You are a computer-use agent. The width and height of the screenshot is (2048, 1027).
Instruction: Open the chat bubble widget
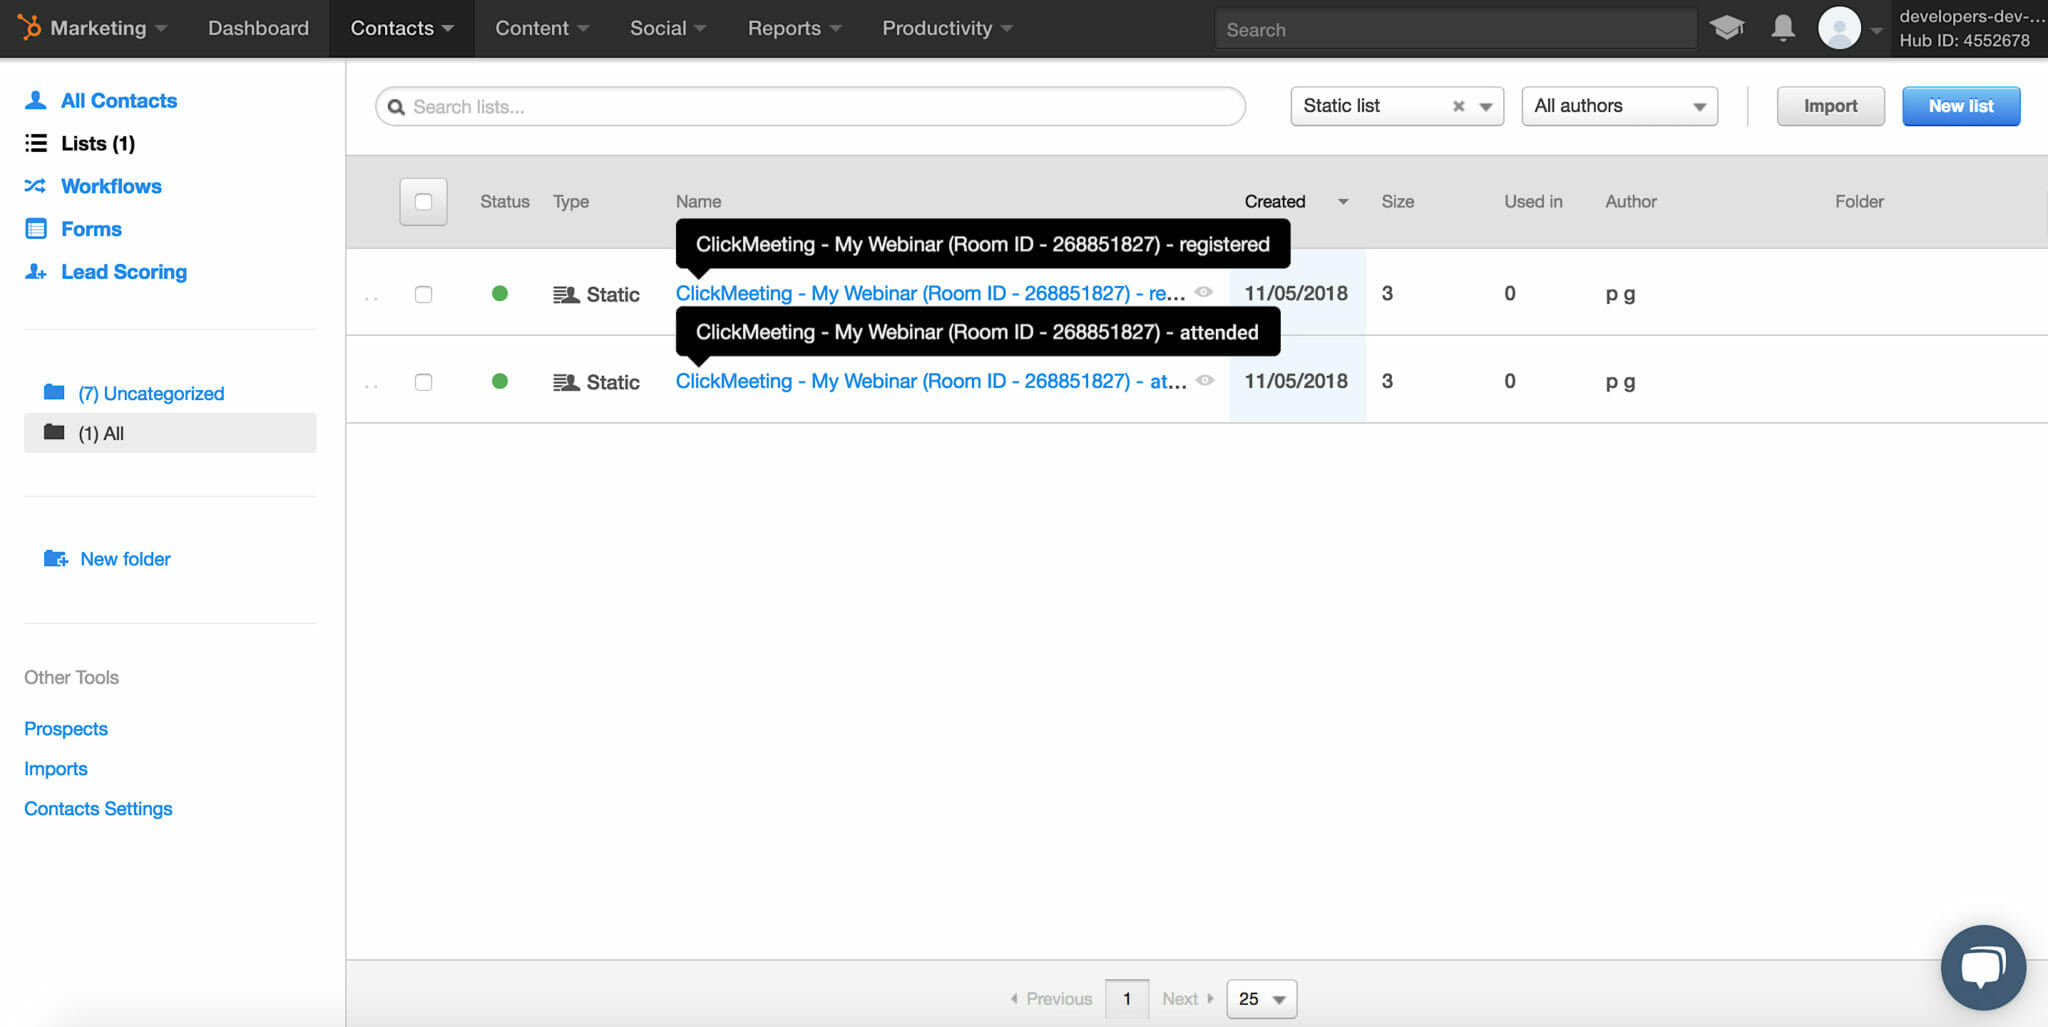1983,967
